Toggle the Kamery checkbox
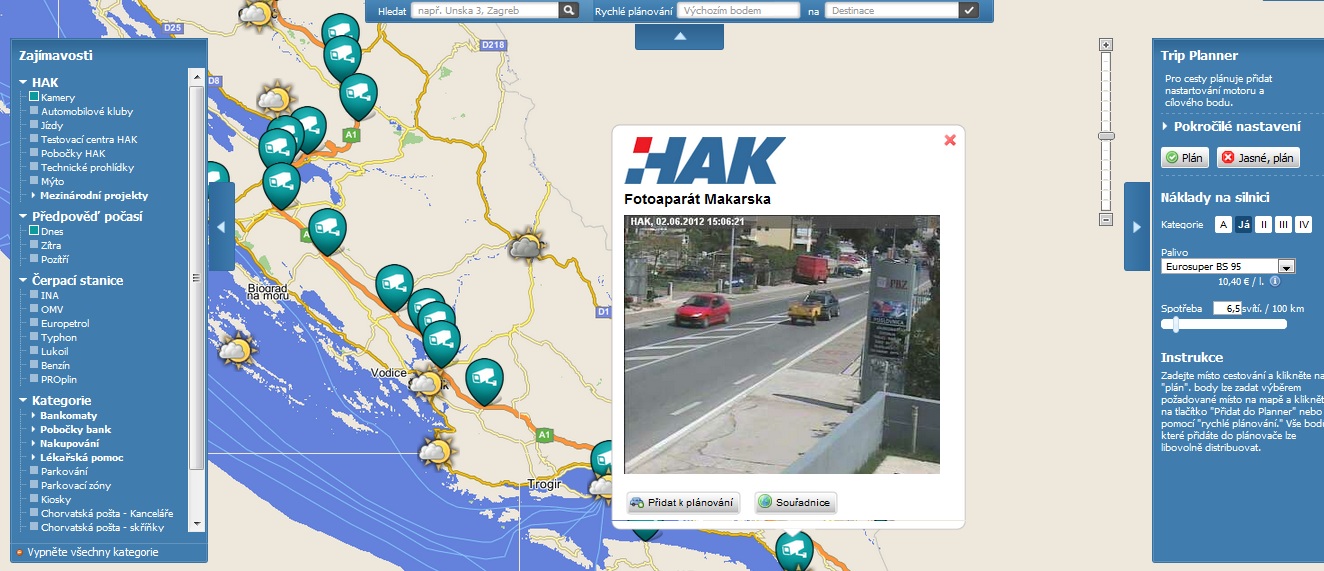The height and width of the screenshot is (571, 1324). click(34, 97)
